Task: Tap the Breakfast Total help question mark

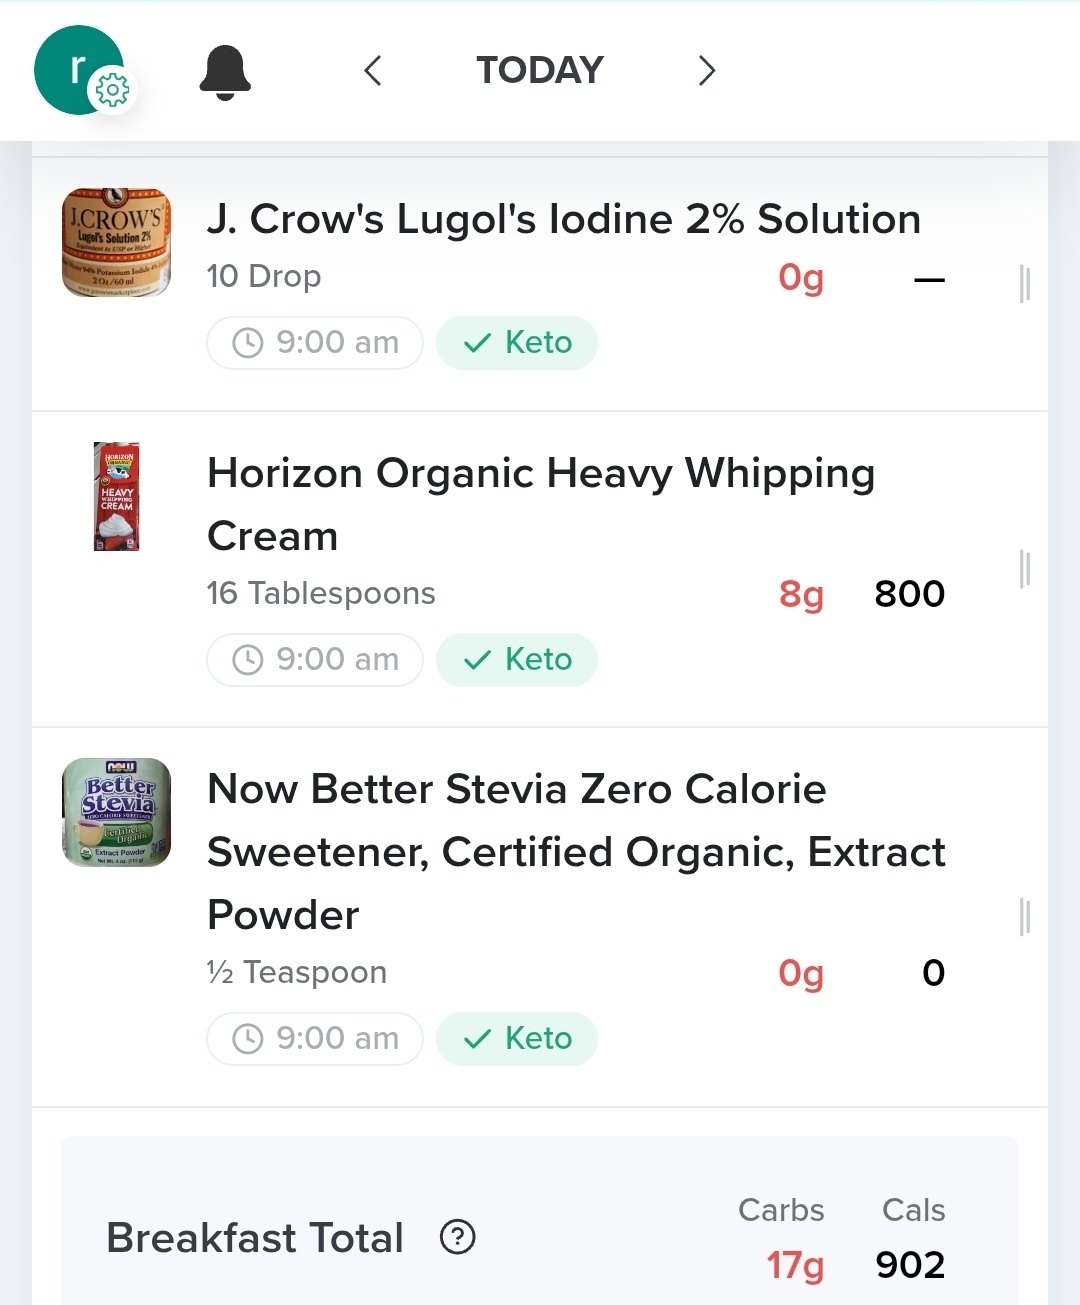Action: point(457,1237)
